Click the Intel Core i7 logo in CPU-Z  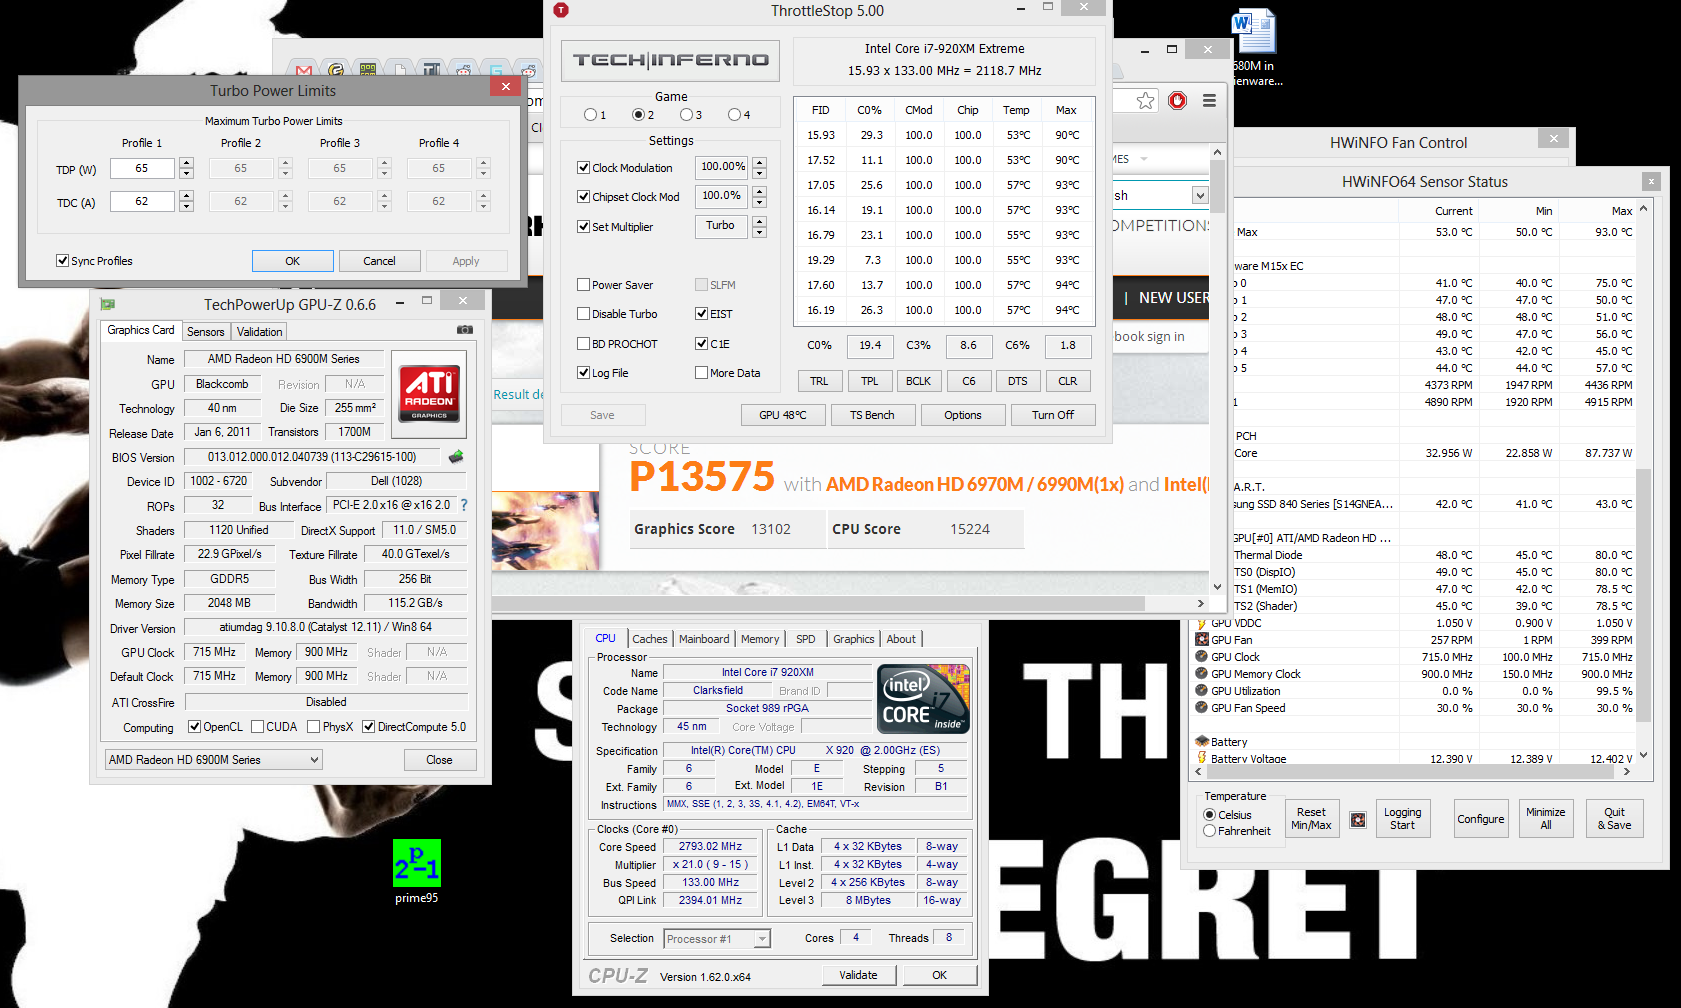924,699
